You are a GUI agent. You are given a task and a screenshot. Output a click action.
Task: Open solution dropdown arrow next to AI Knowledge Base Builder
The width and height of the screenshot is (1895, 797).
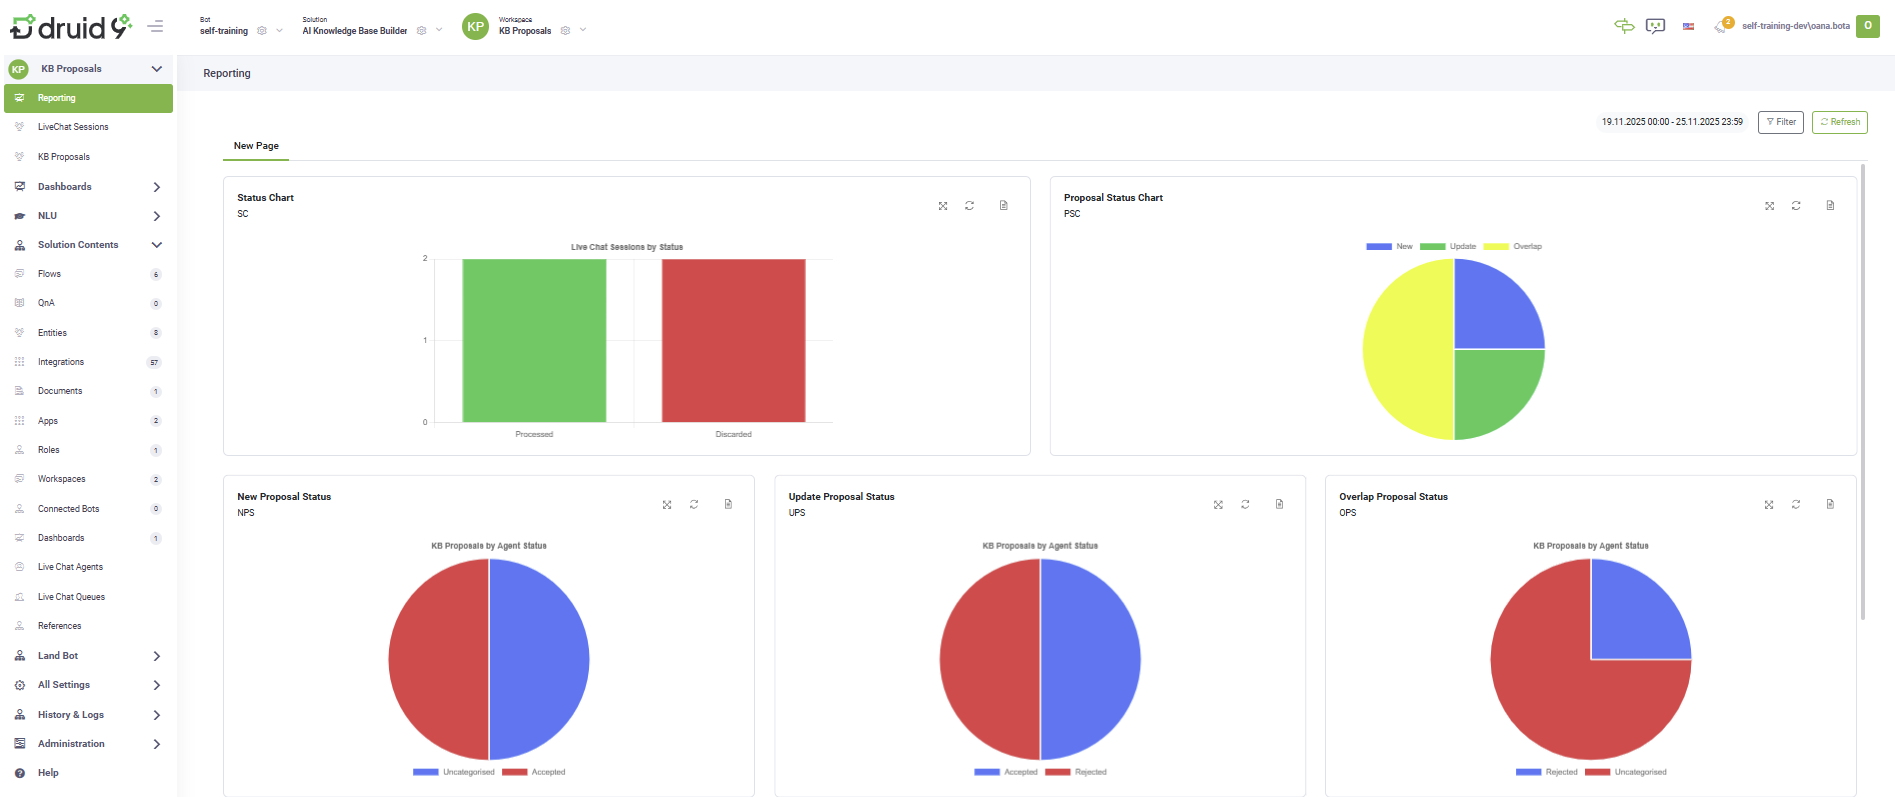[x=439, y=31]
